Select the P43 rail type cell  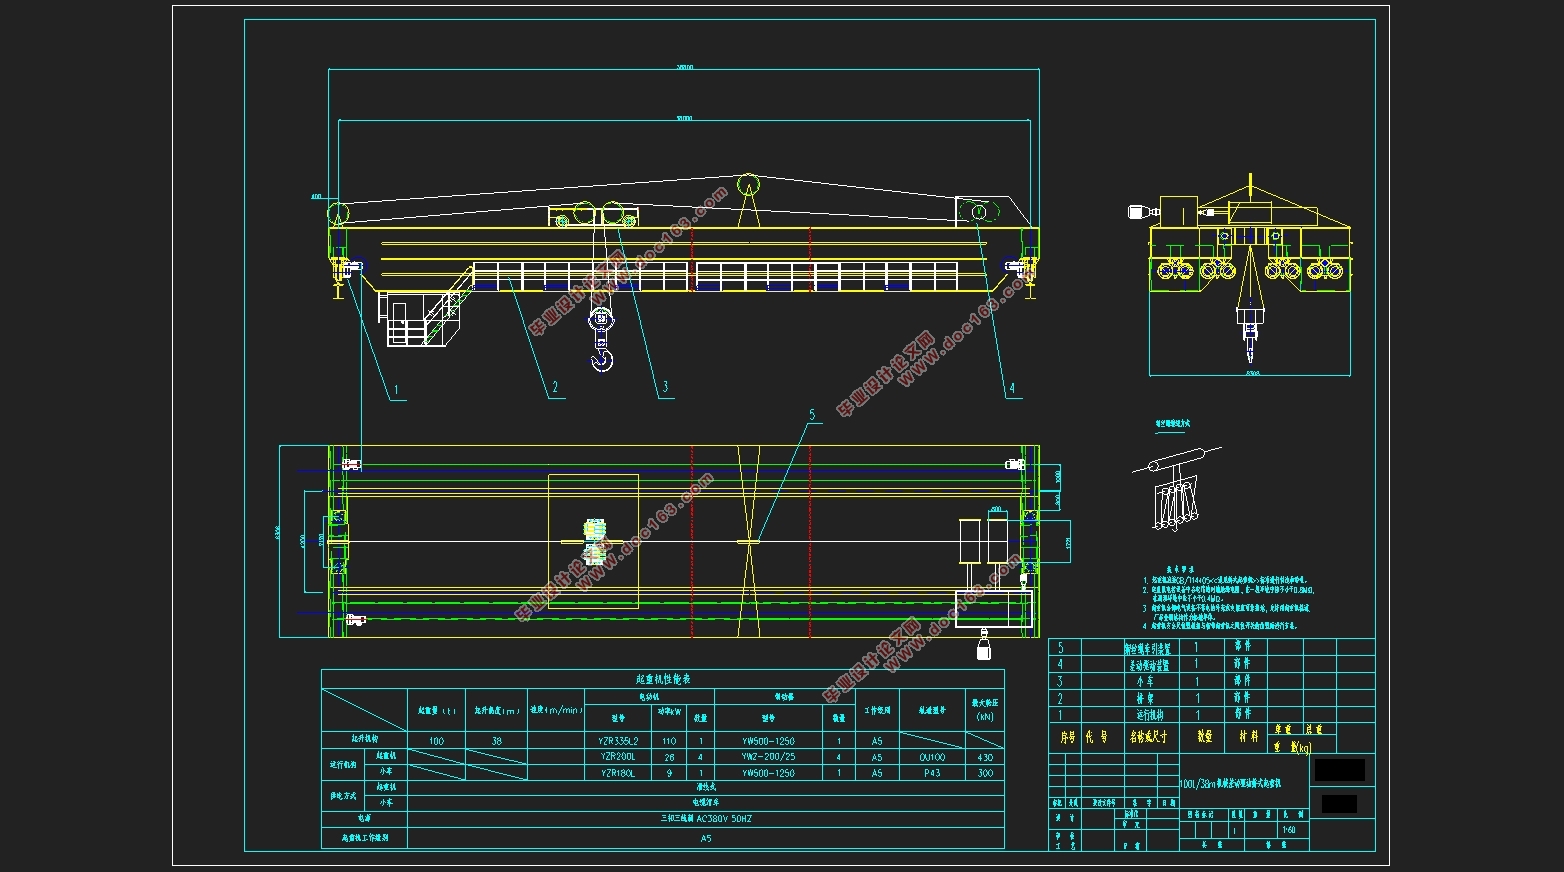[932, 773]
